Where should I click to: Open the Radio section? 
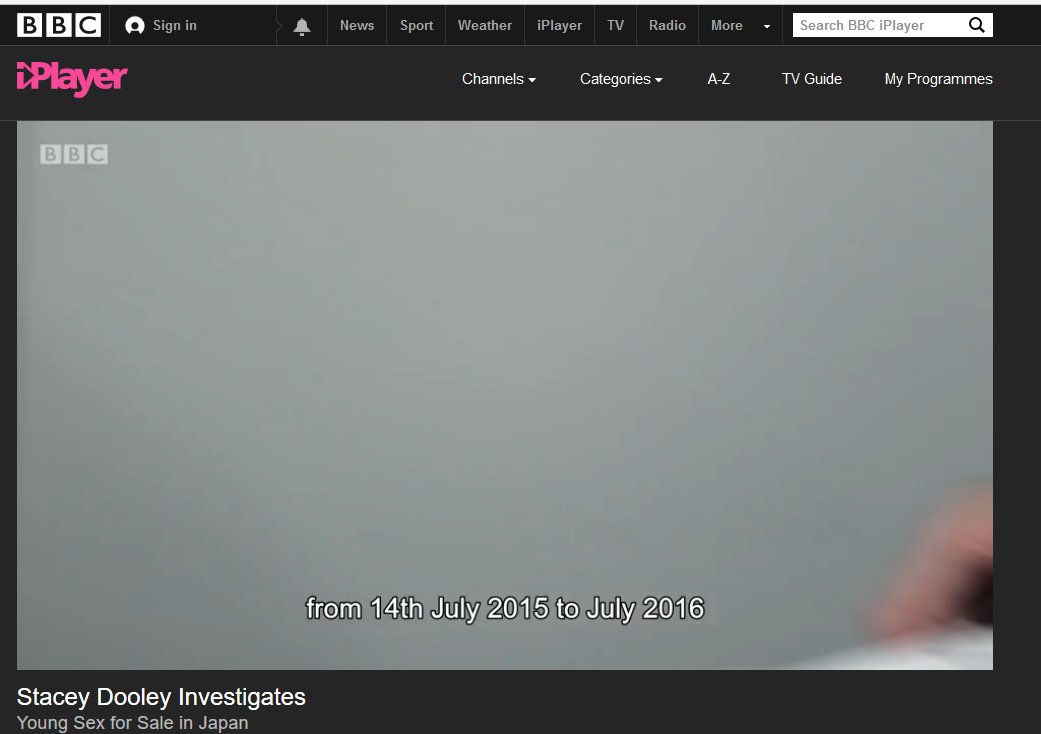667,25
